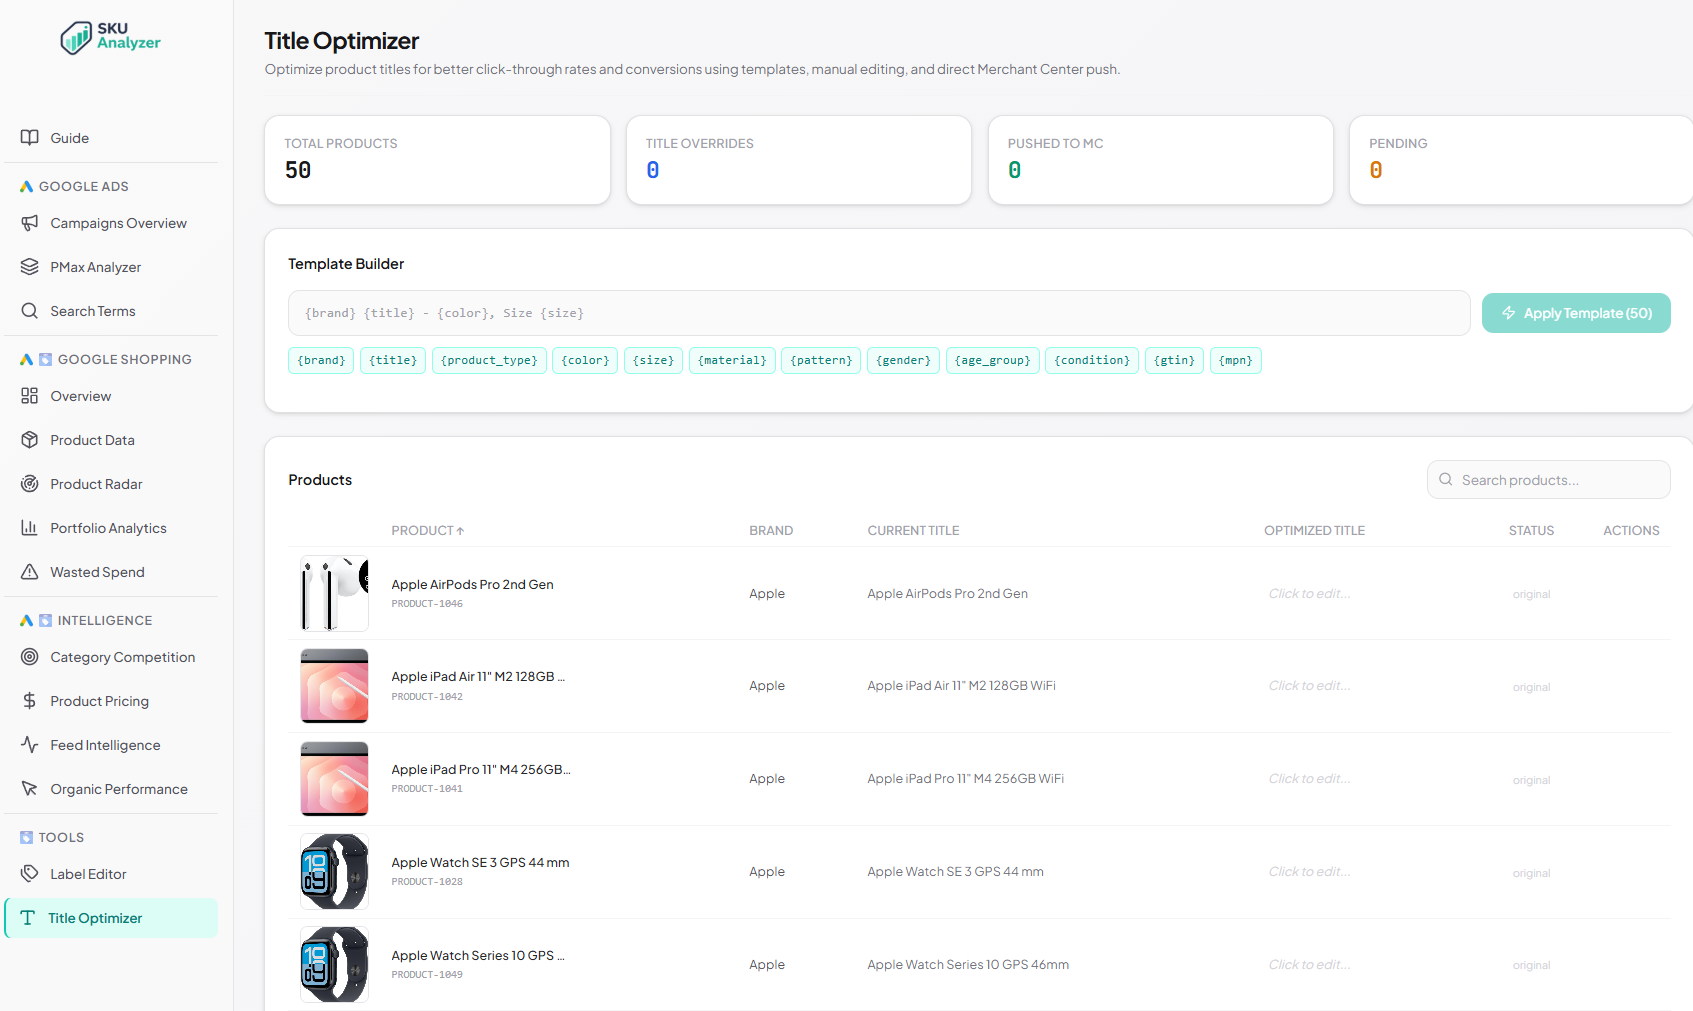Click Apply Template (50) button
This screenshot has width=1693, height=1011.
1576,313
